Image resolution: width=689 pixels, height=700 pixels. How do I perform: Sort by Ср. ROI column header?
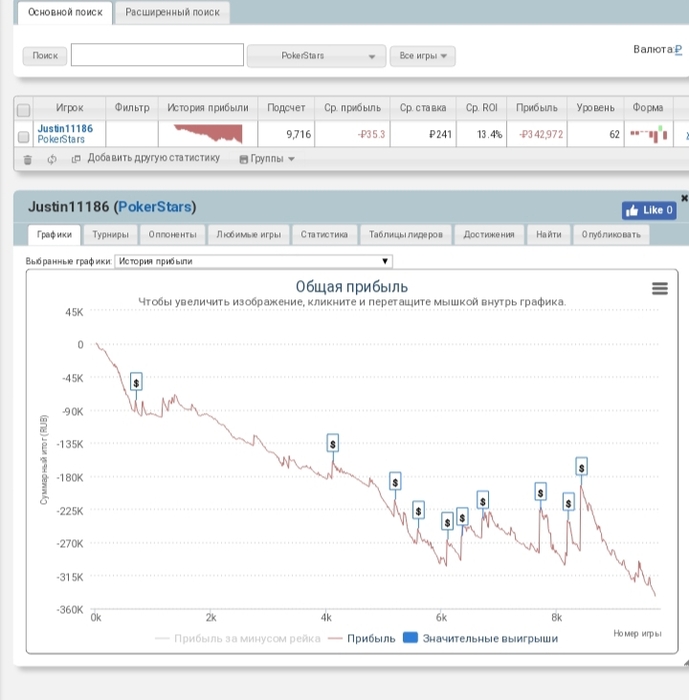coord(481,108)
